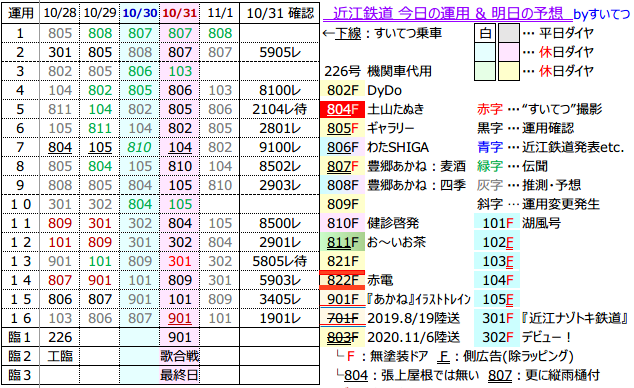The height and width of the screenshot is (388, 634).
Task: Select the 226 cell in row 臨1
Action: tap(60, 337)
